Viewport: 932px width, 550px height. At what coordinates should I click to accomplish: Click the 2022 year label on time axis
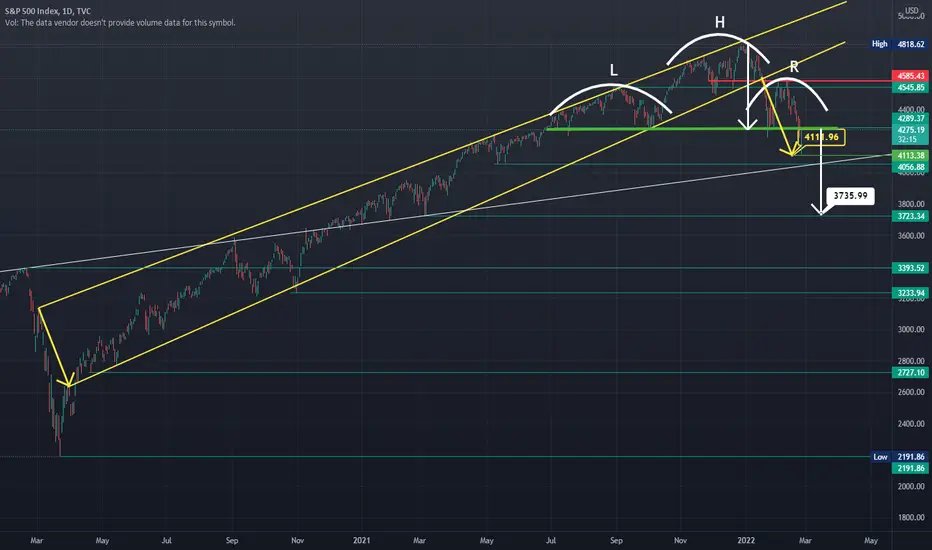[x=746, y=540]
